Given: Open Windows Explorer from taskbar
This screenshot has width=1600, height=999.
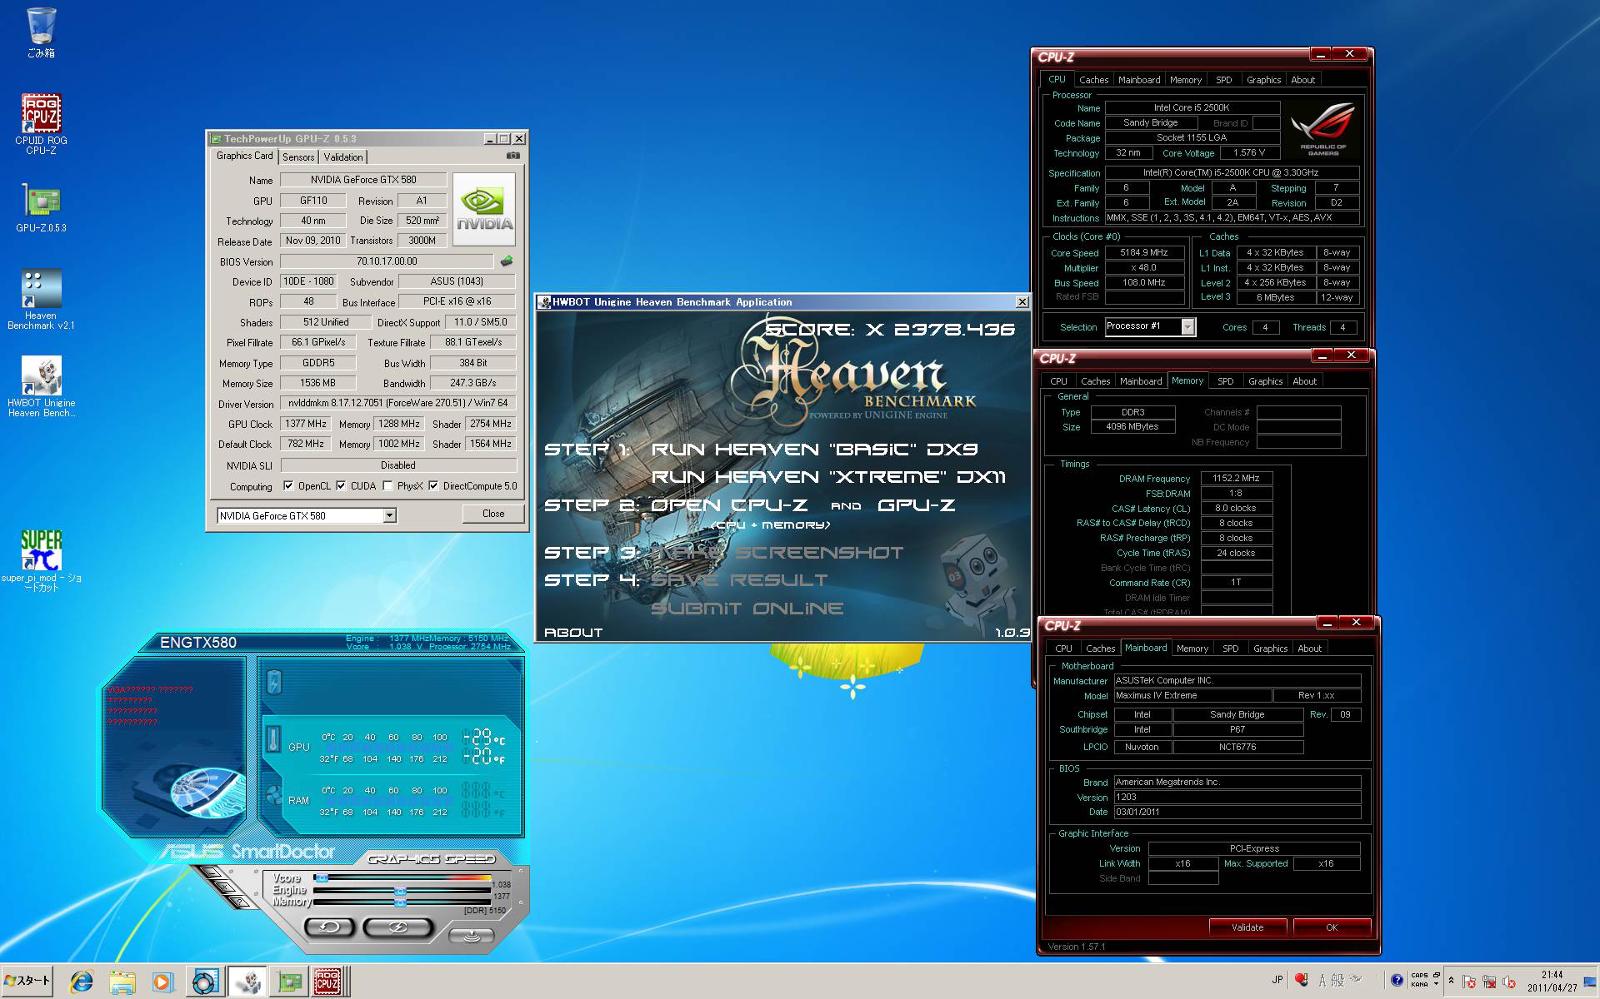Looking at the screenshot, I should click(122, 982).
